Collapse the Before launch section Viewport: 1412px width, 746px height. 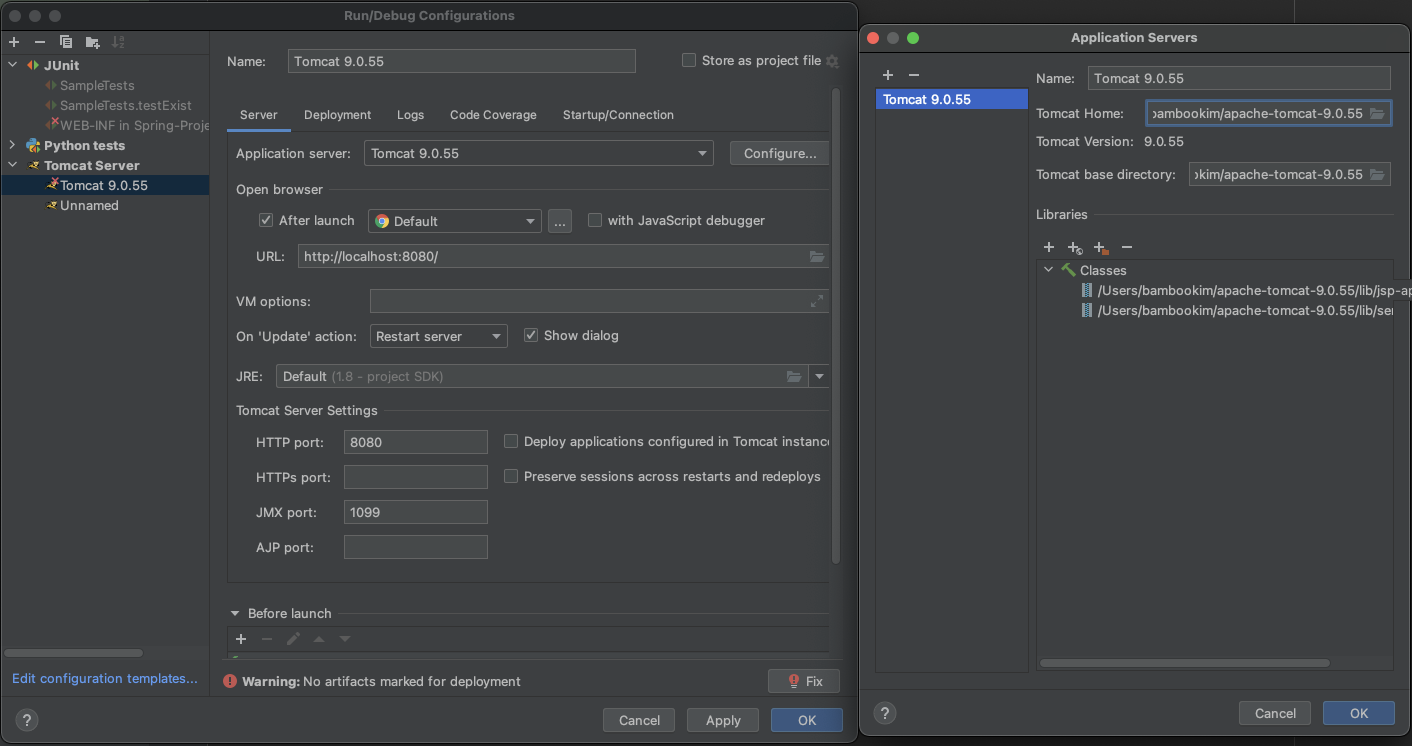click(235, 614)
